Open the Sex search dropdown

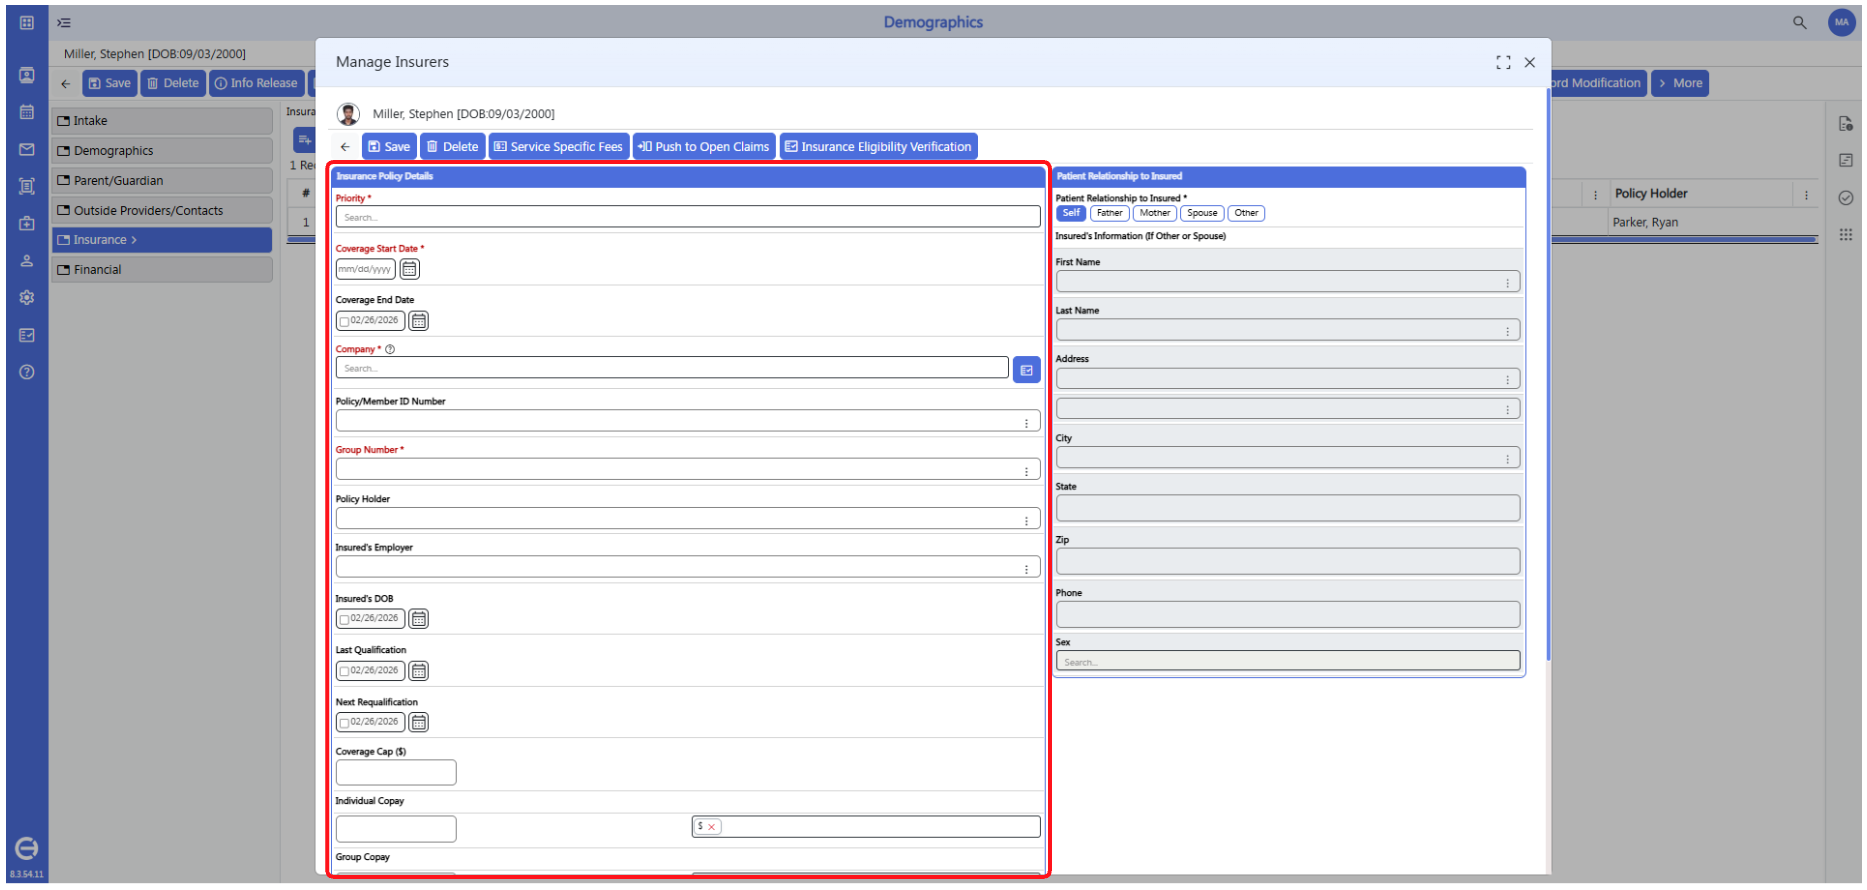point(1288,661)
